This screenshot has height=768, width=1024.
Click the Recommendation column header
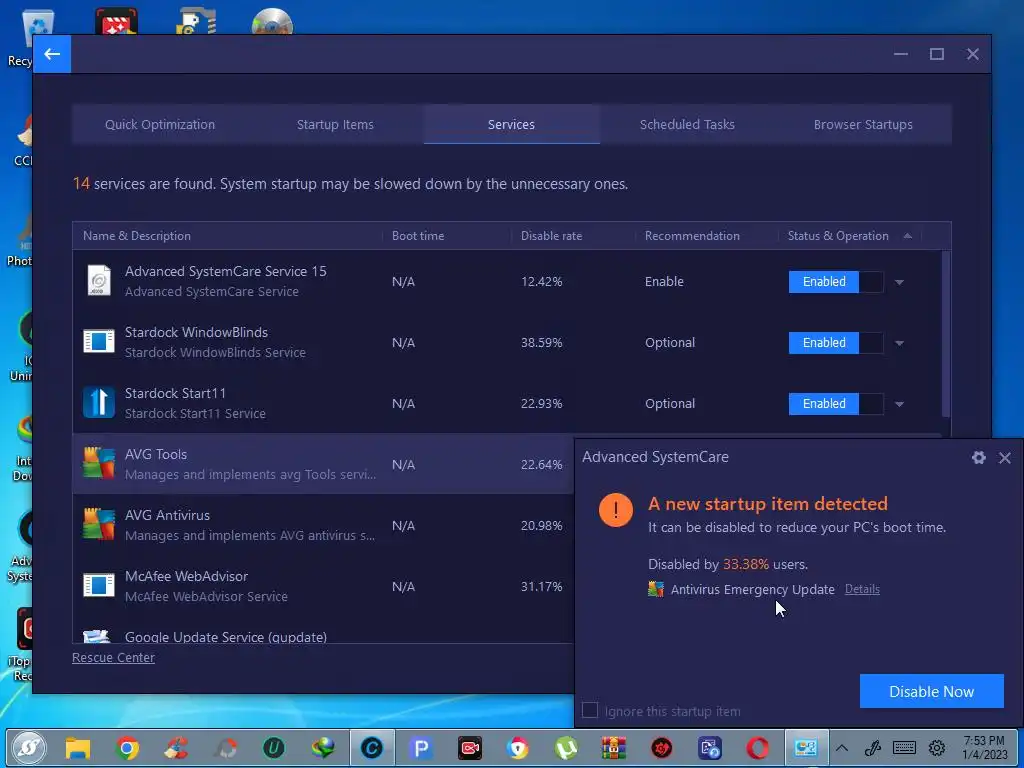pyautogui.click(x=692, y=236)
